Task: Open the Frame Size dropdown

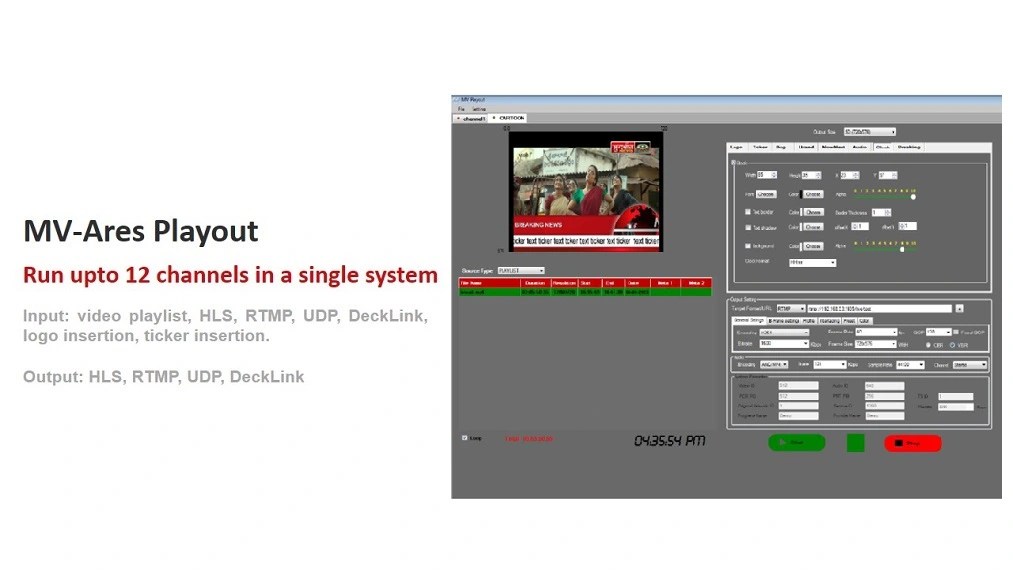Action: coord(876,344)
